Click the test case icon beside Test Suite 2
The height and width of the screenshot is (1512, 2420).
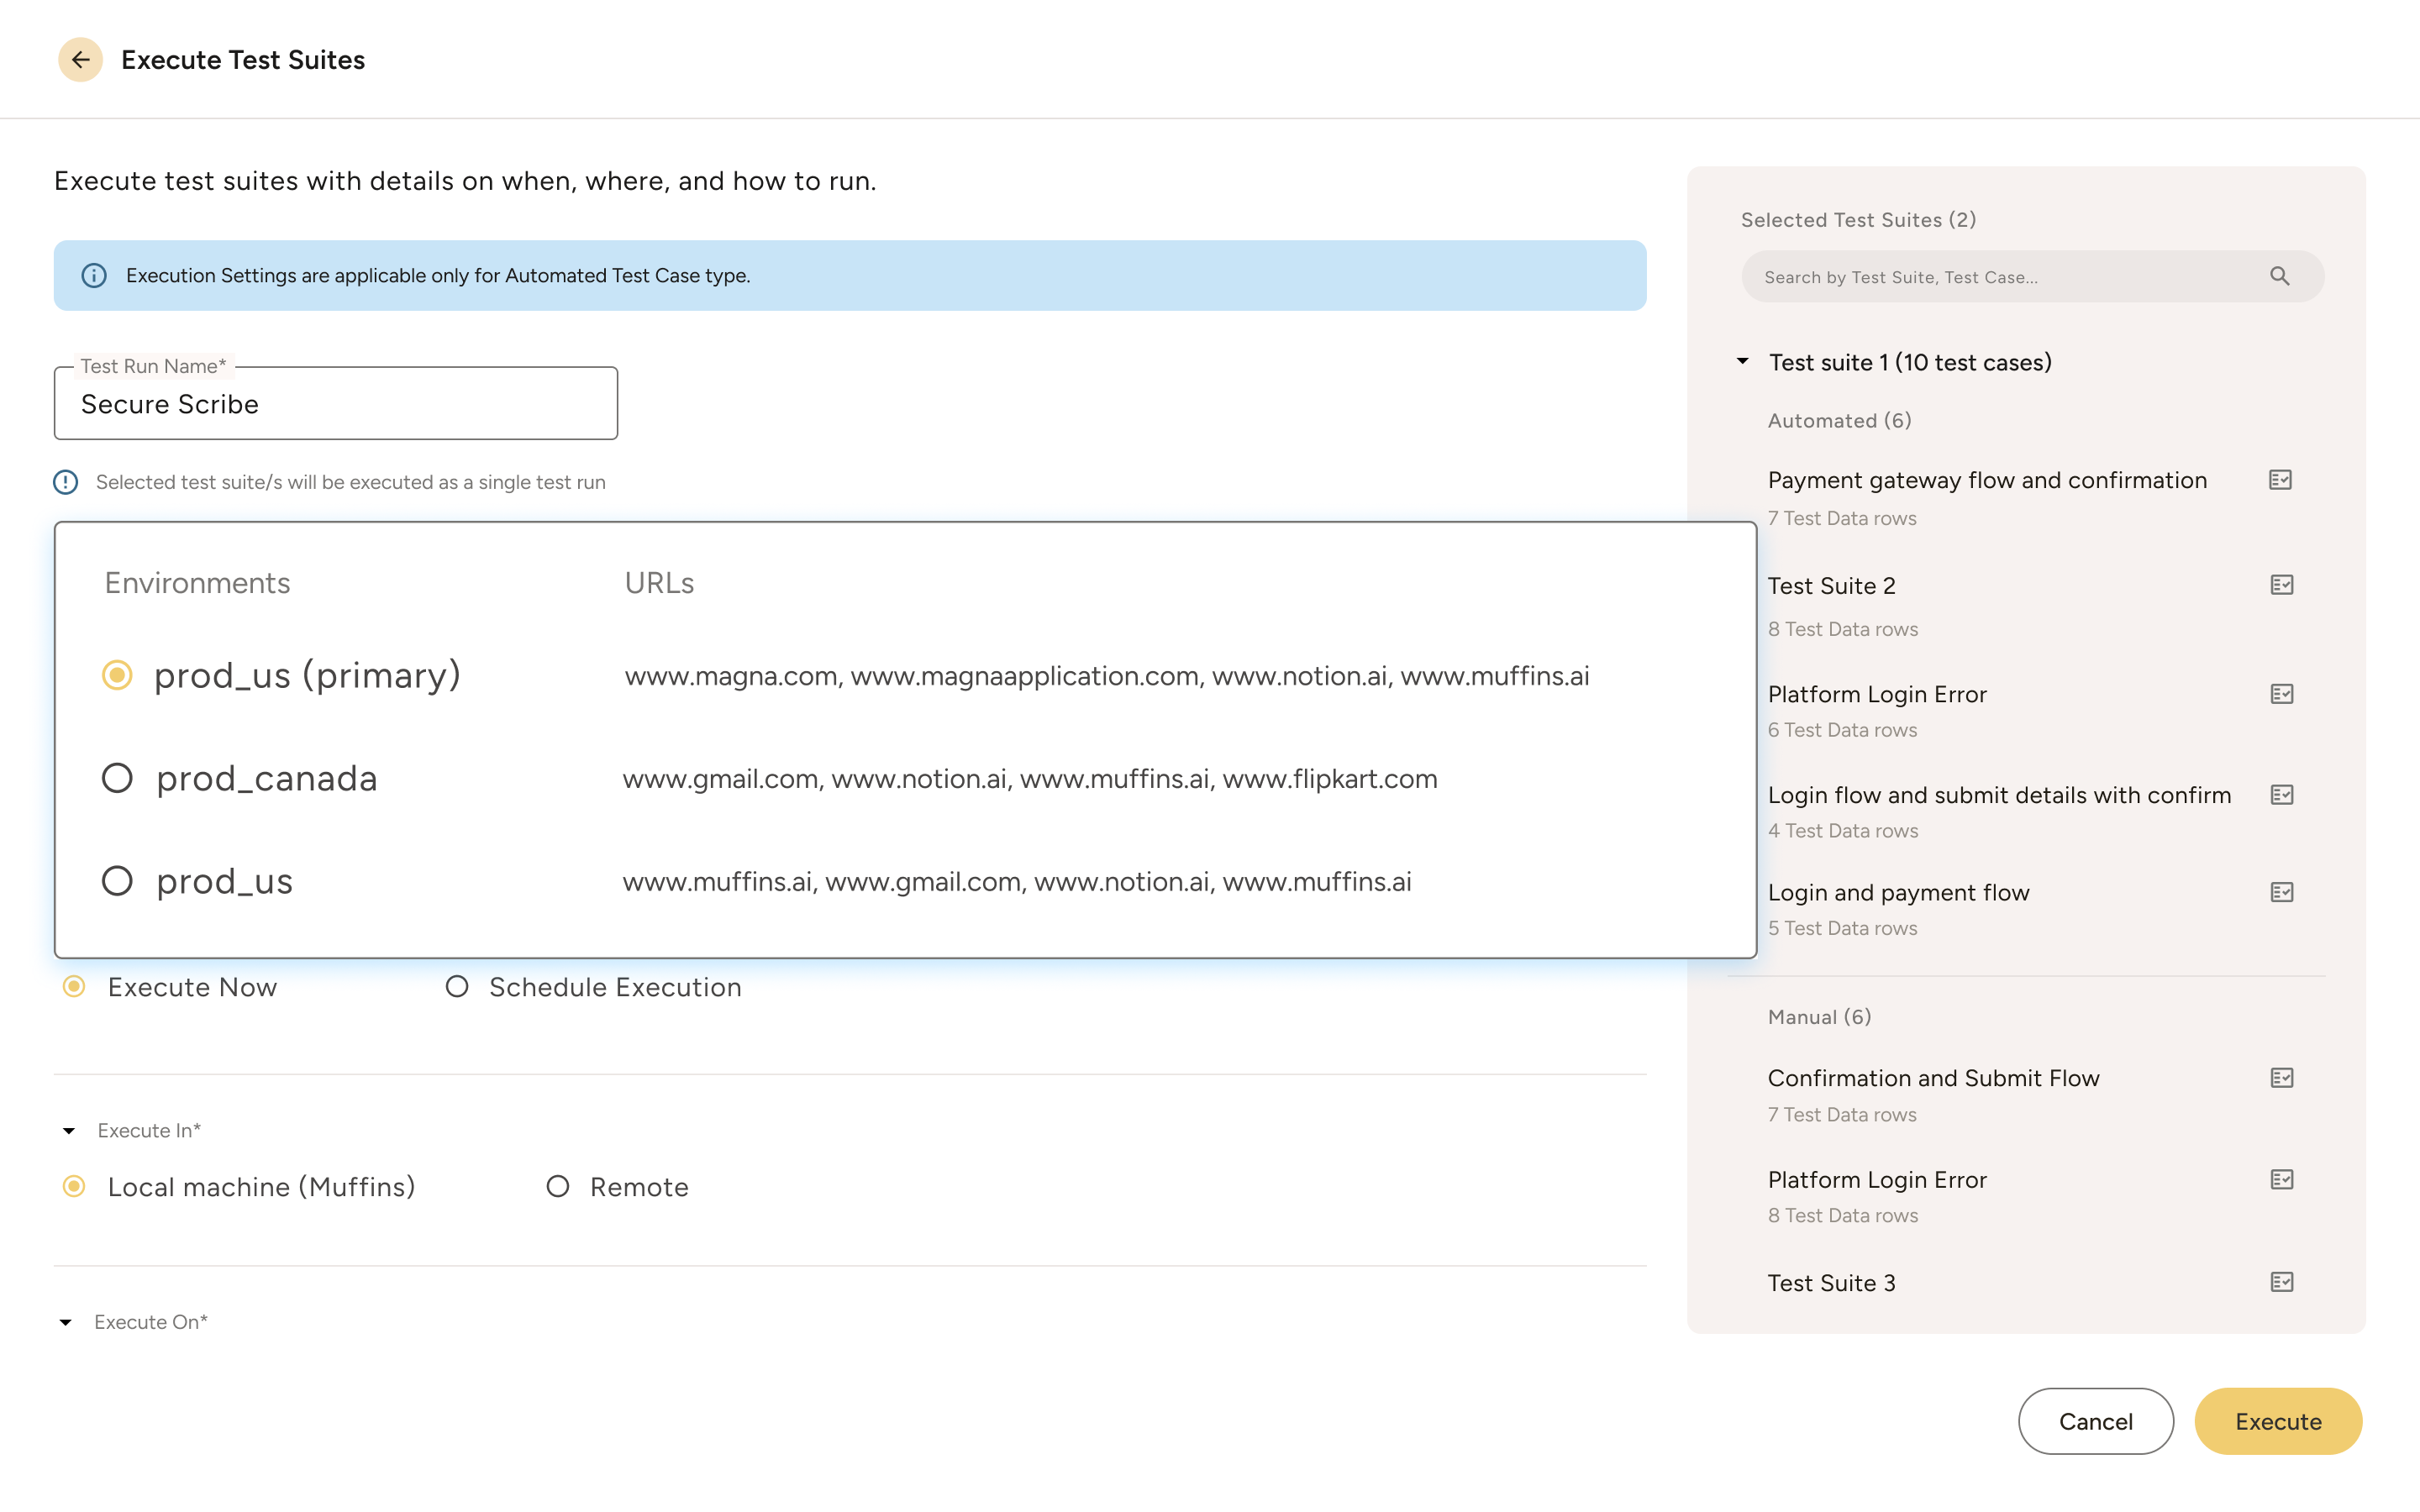pos(2281,585)
